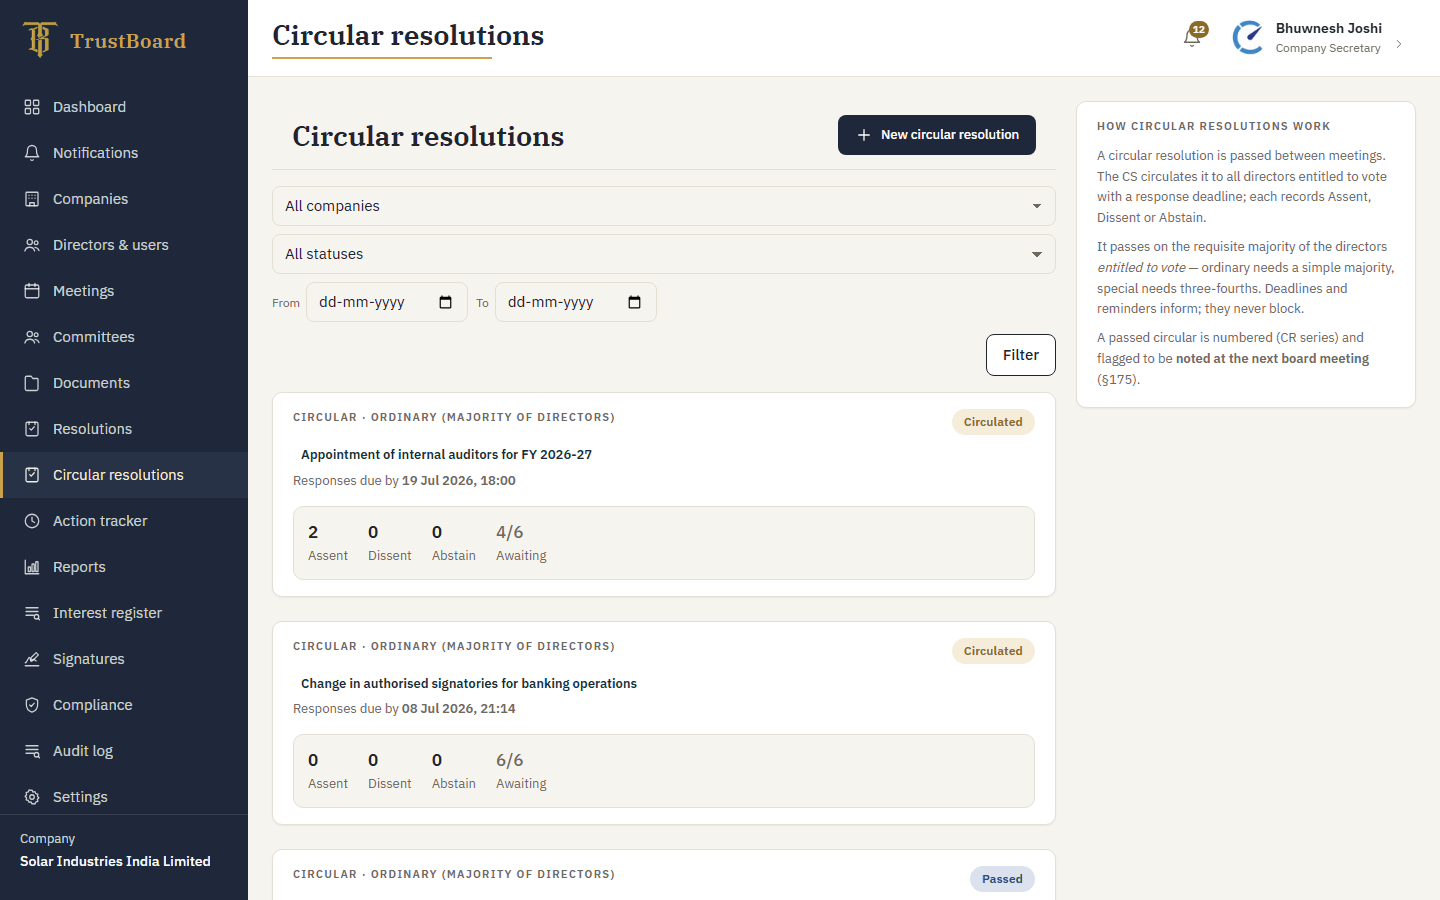1440x900 pixels.
Task: Click the From date input field
Action: pos(387,302)
